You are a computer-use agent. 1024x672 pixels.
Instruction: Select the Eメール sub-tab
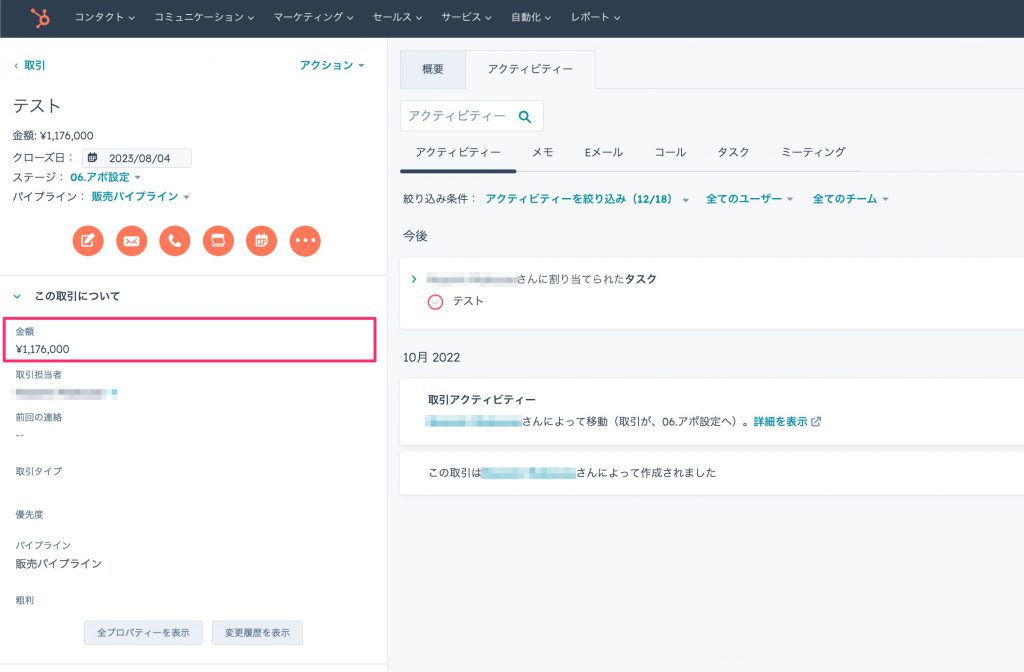603,152
